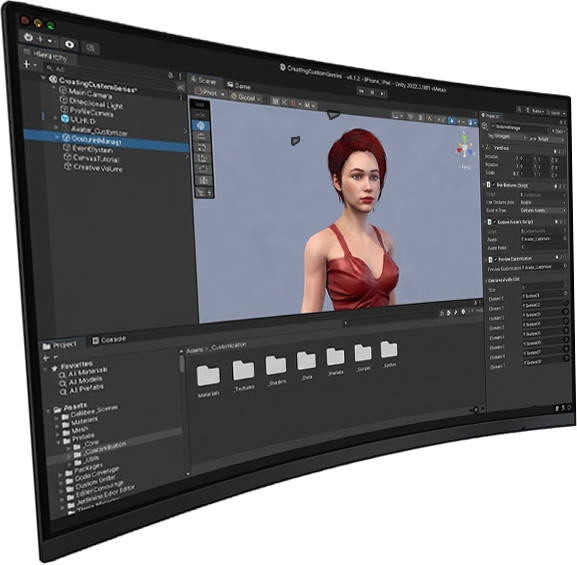Toggle the Custom Avatar script enabled checkbox
The image size is (577, 565).
495,222
